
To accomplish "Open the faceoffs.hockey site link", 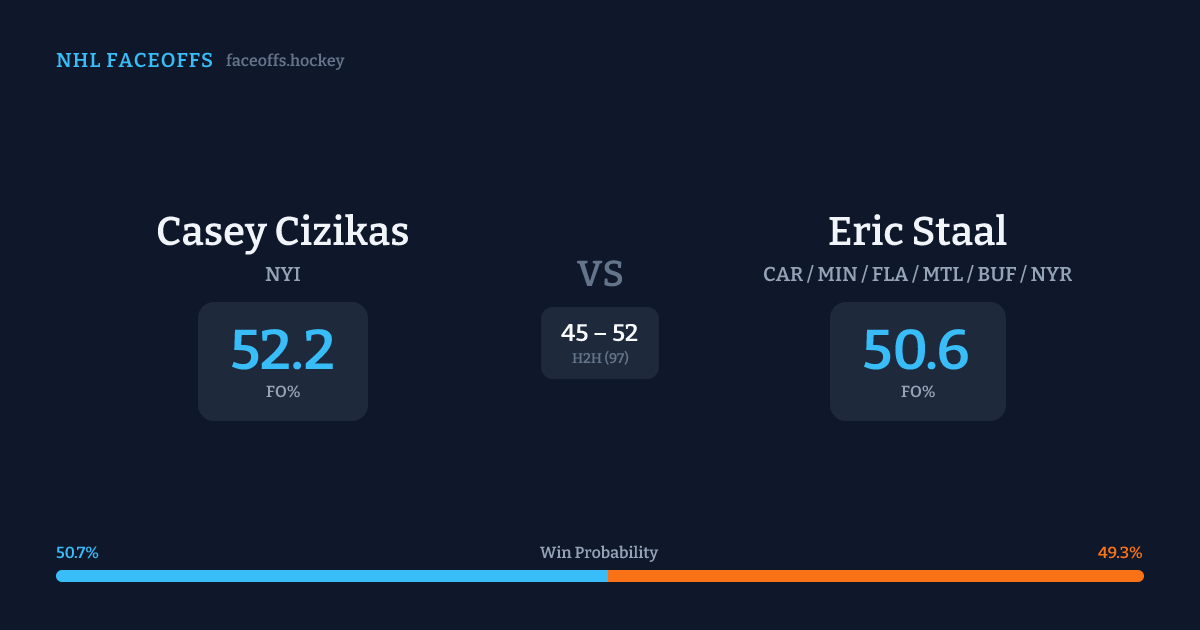I will 285,61.
